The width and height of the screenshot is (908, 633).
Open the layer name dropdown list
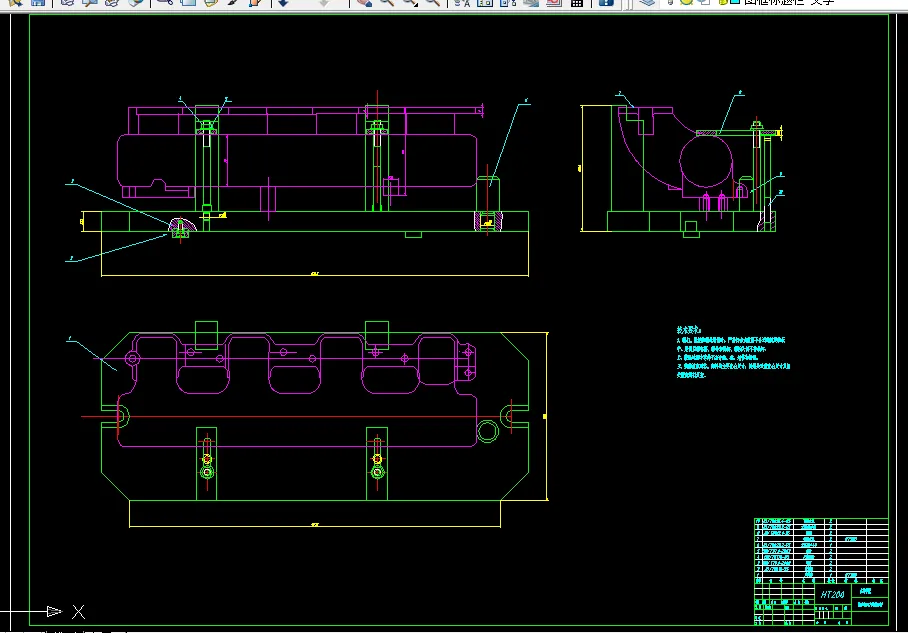pos(790,3)
